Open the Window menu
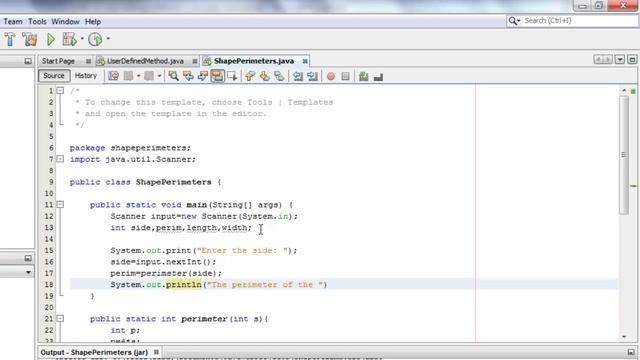 click(x=65, y=22)
